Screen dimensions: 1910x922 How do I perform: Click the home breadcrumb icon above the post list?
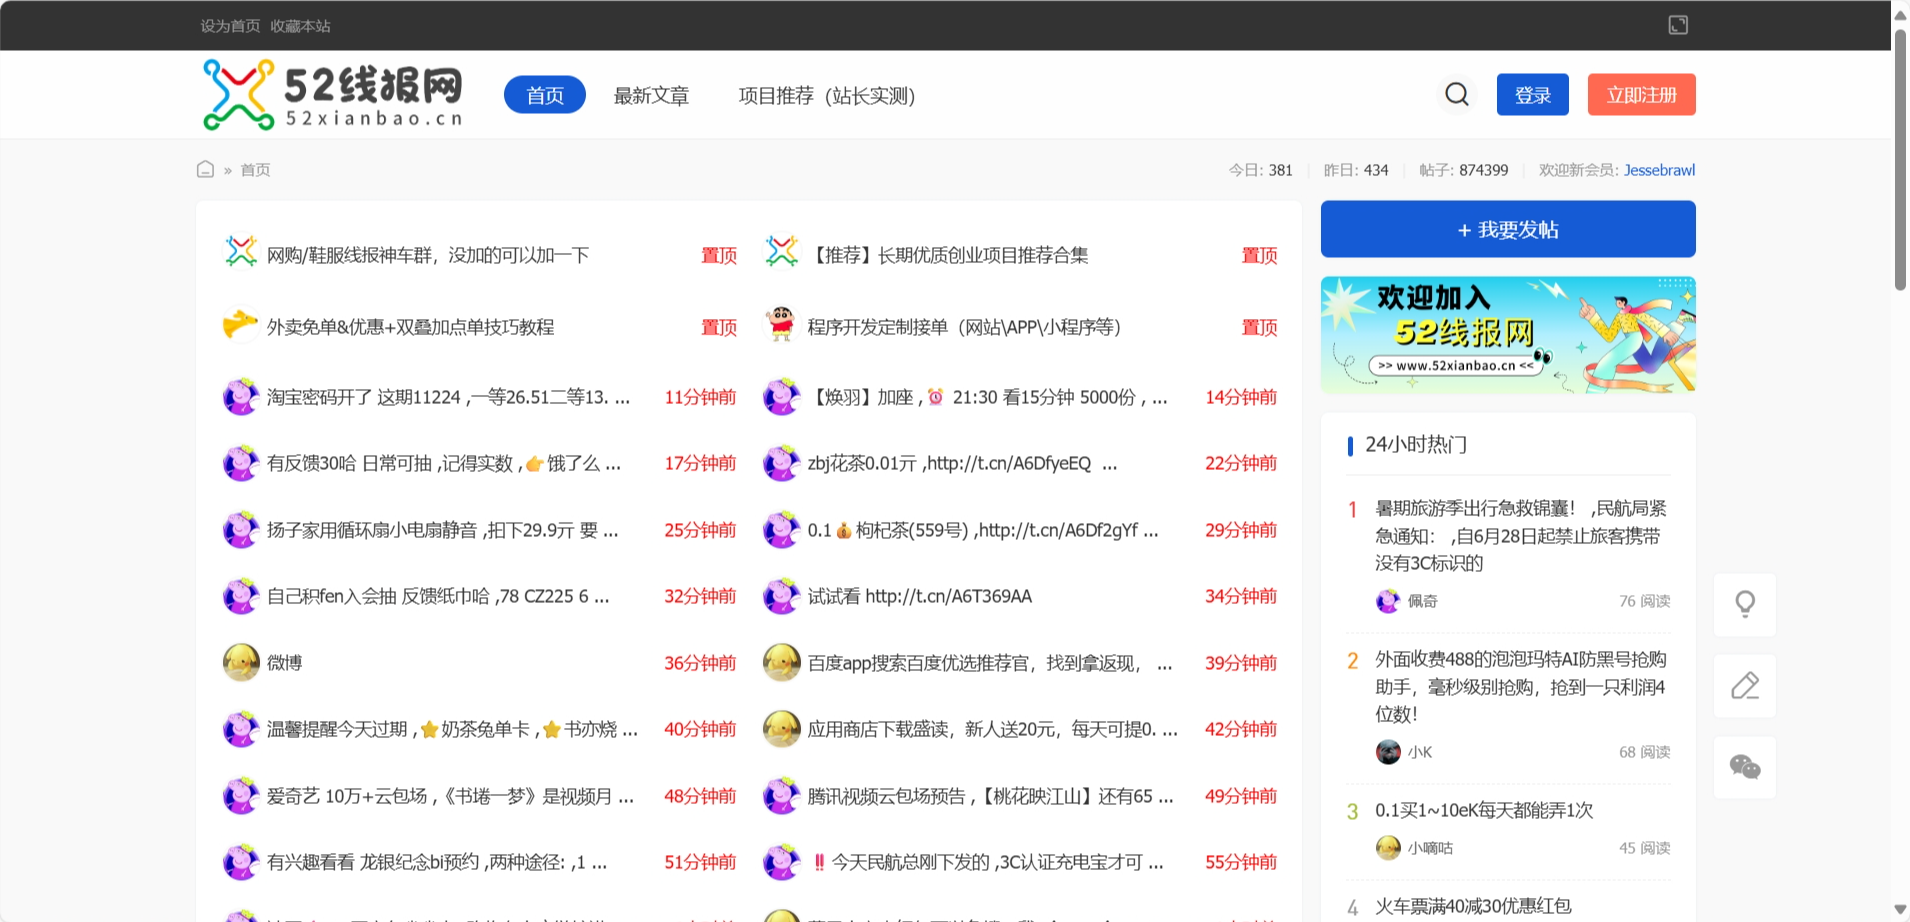pos(205,169)
